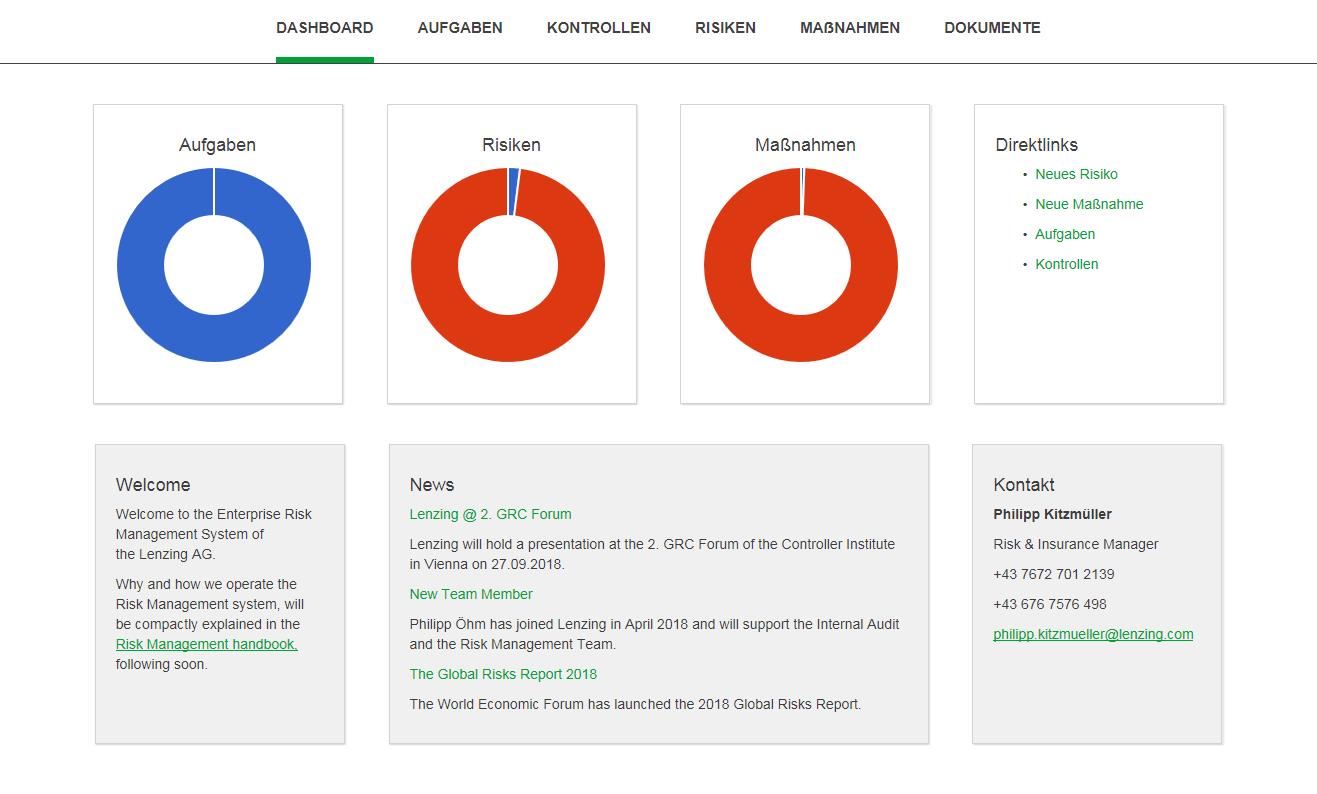
Task: Open the Lenzing @ 2. GRC Forum news
Action: (x=490, y=514)
